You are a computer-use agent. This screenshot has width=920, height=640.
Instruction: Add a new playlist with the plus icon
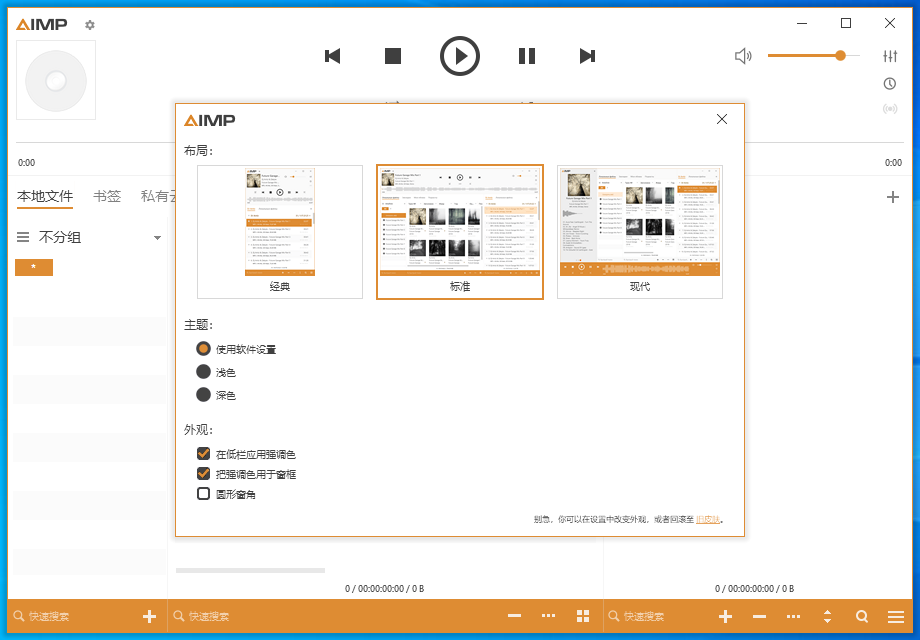point(892,197)
